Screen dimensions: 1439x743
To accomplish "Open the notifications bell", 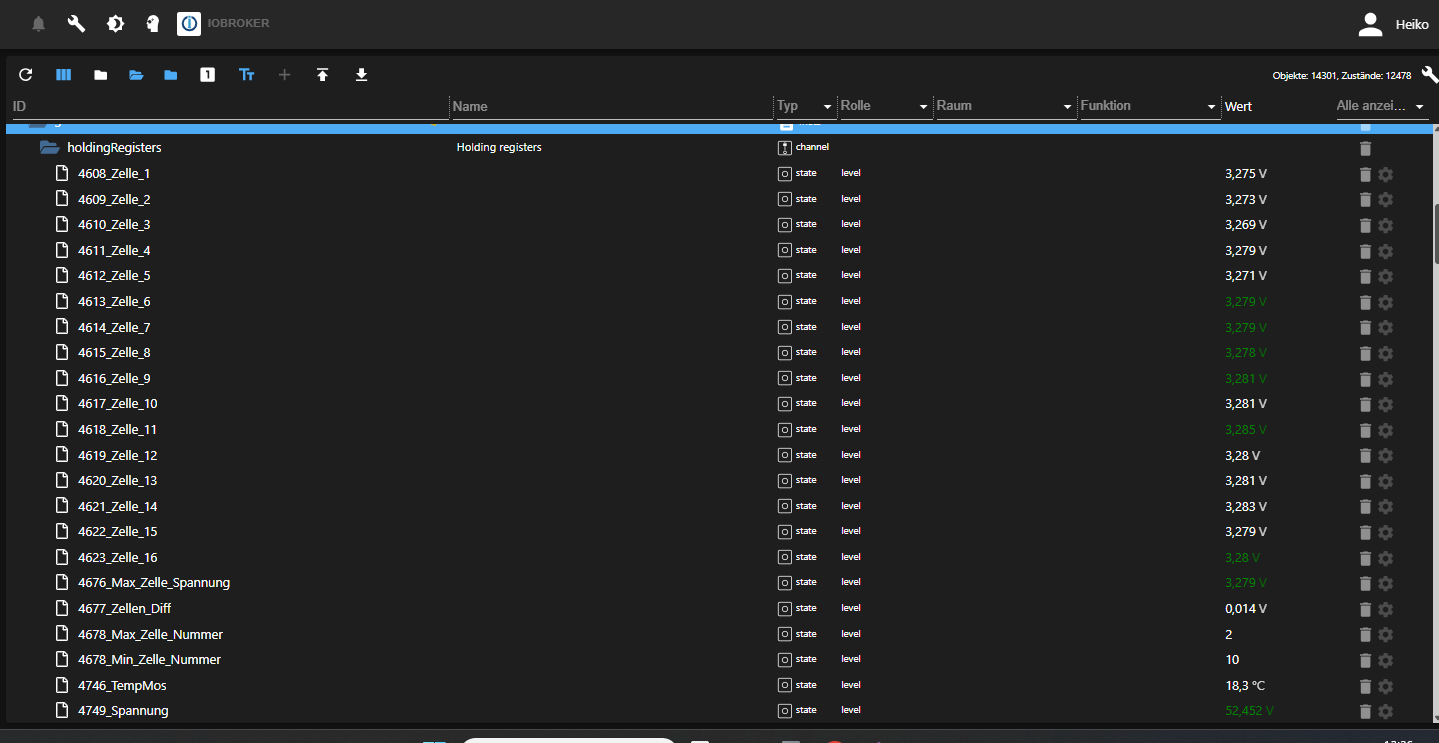I will click(38, 23).
